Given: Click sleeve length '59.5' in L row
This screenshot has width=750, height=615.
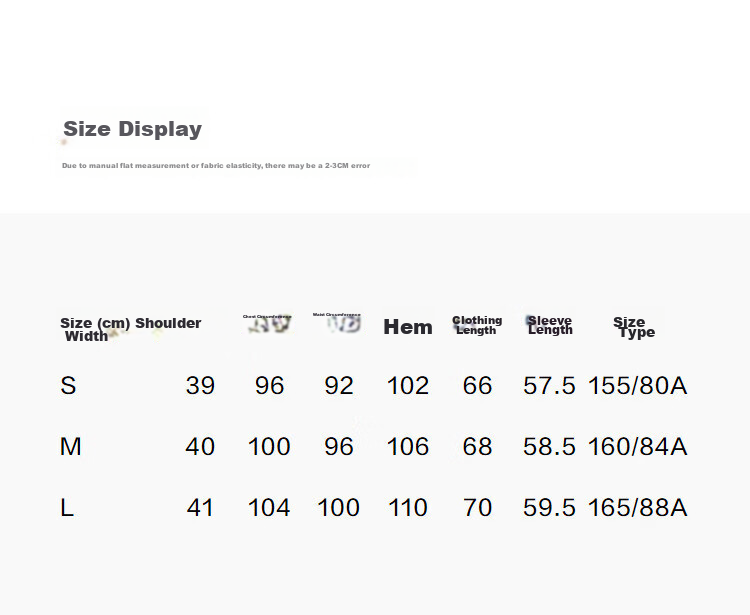Looking at the screenshot, I should [549, 507].
